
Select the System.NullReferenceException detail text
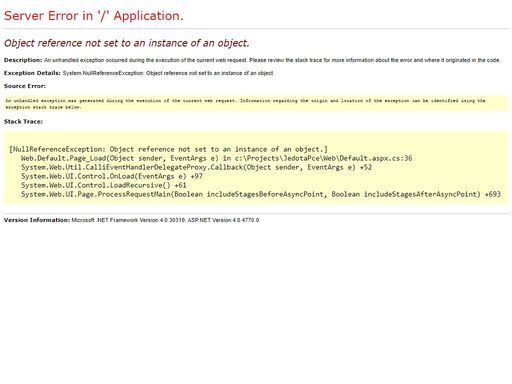coord(168,73)
